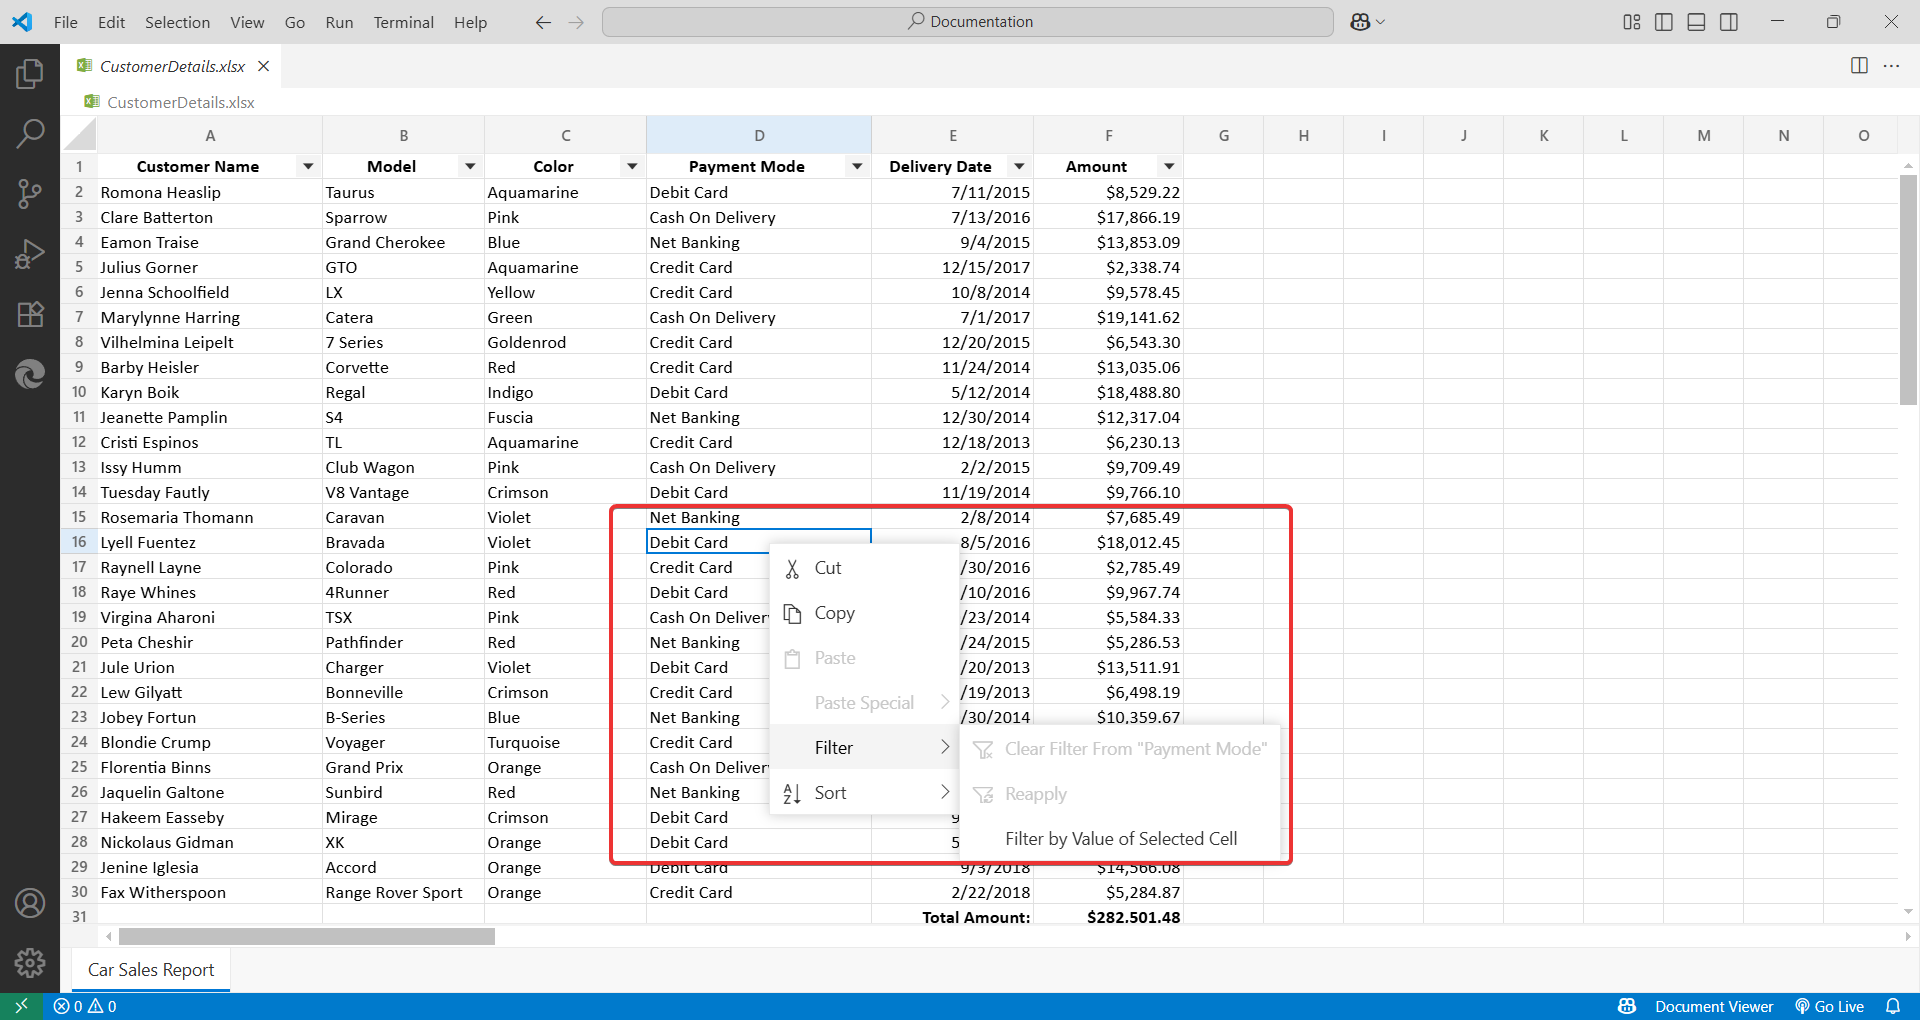
Task: Select the $282,501.48 total amount cell
Action: click(x=1108, y=917)
